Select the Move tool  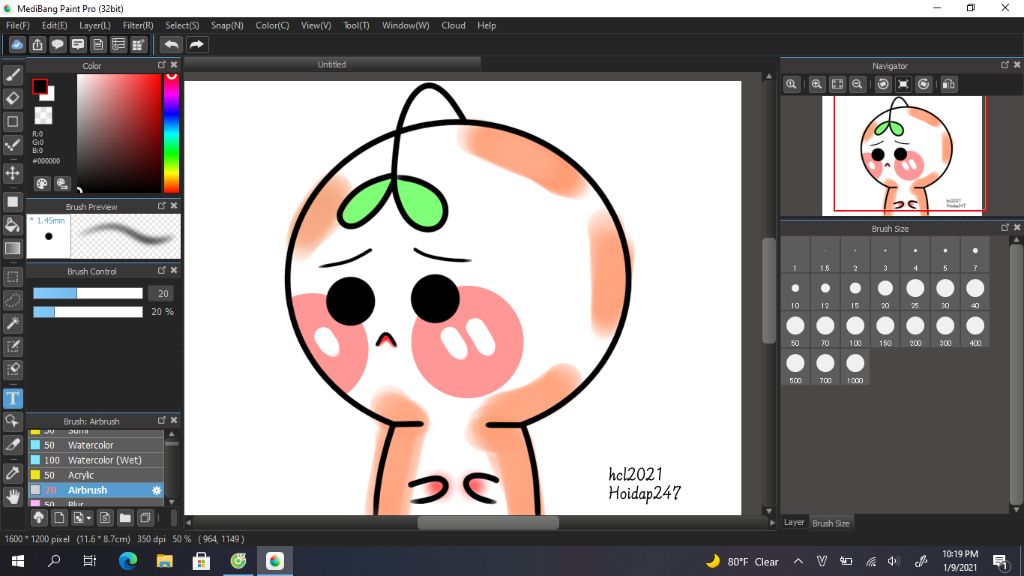(x=13, y=173)
